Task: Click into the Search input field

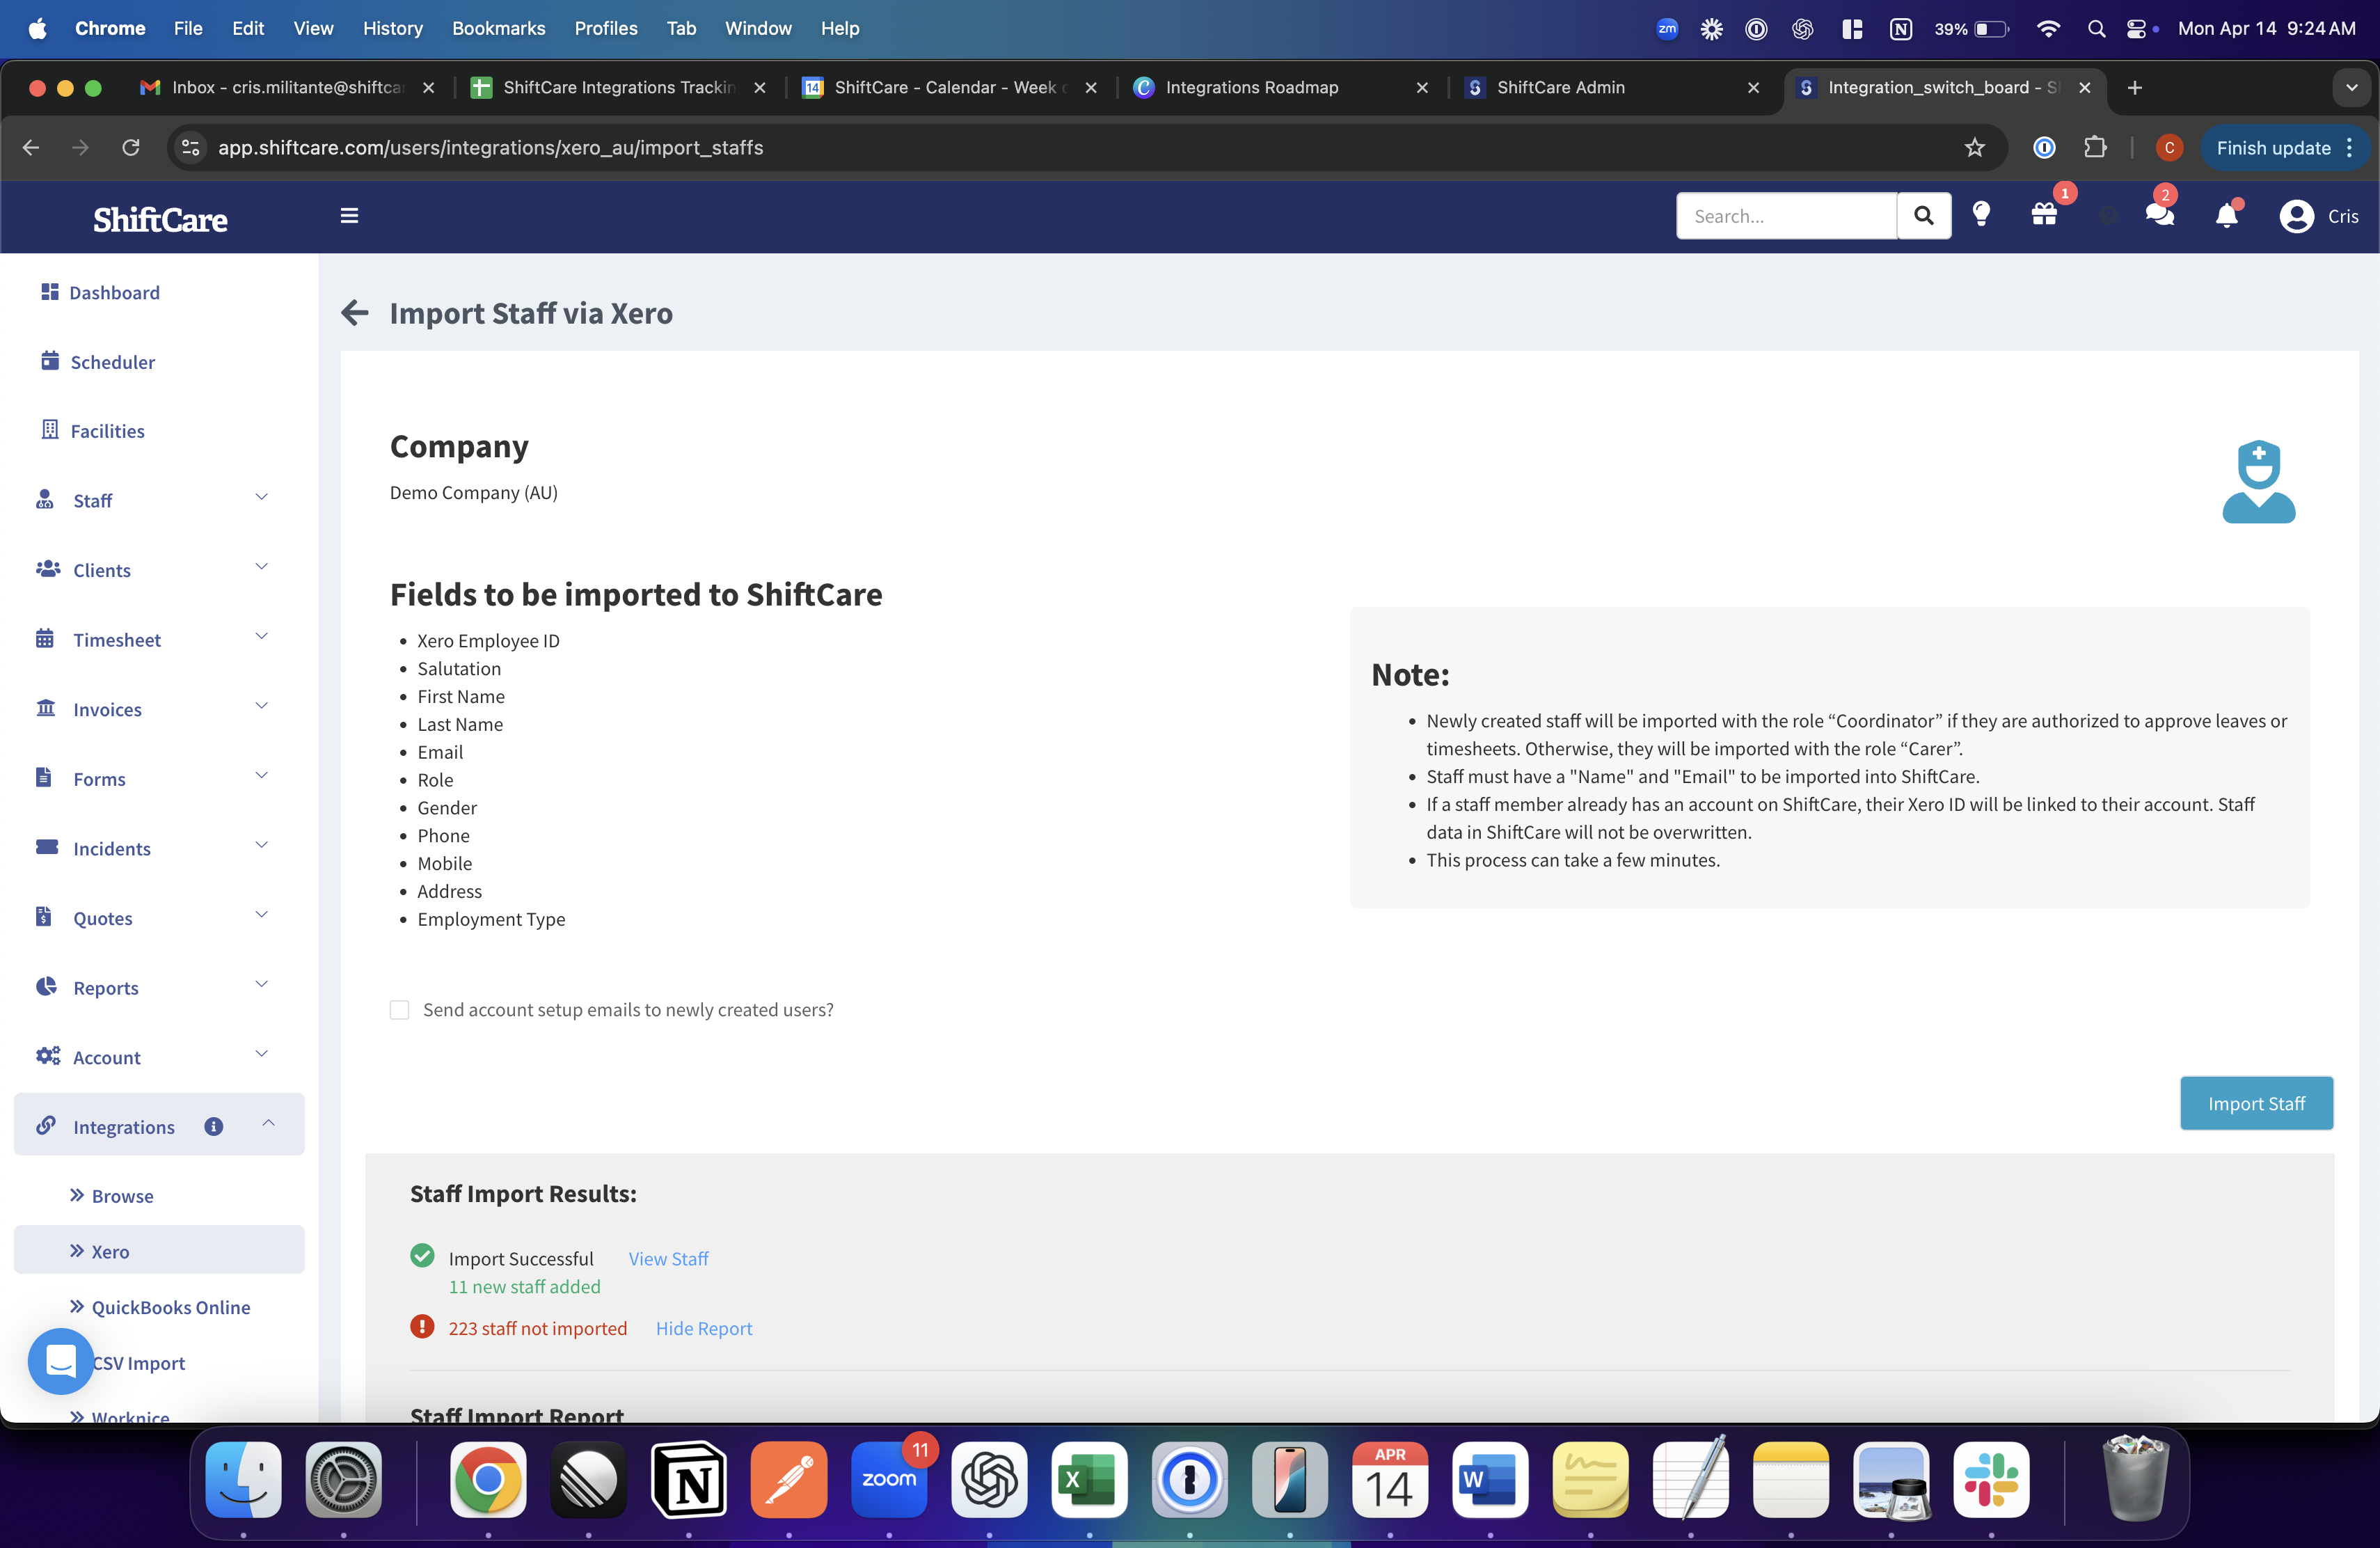Action: [1785, 216]
